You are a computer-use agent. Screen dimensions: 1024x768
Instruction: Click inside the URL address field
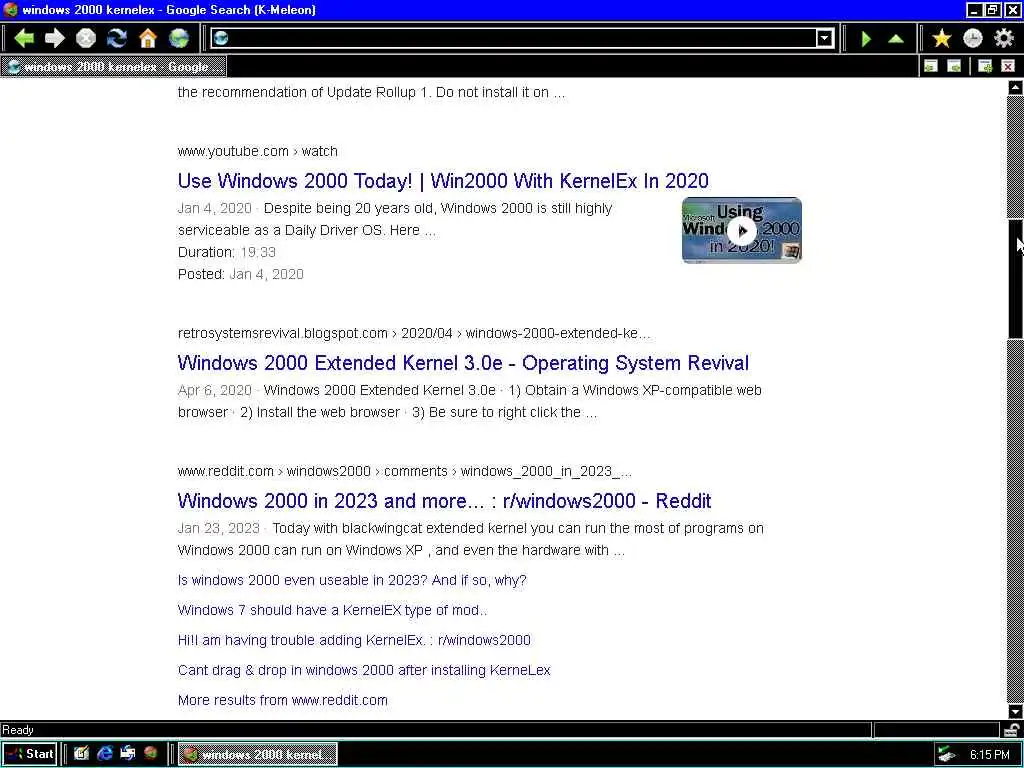pos(522,39)
